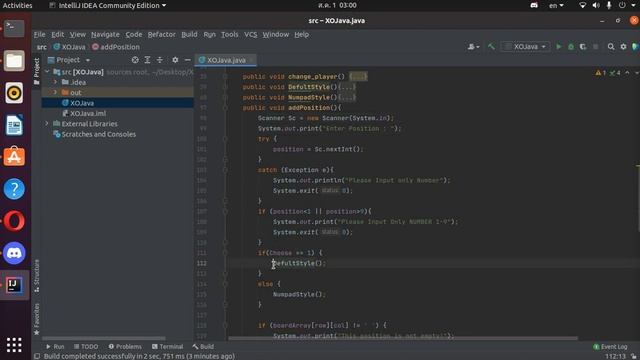Stop the running process with the stop icon
The width and height of the screenshot is (640, 360).
click(x=596, y=47)
